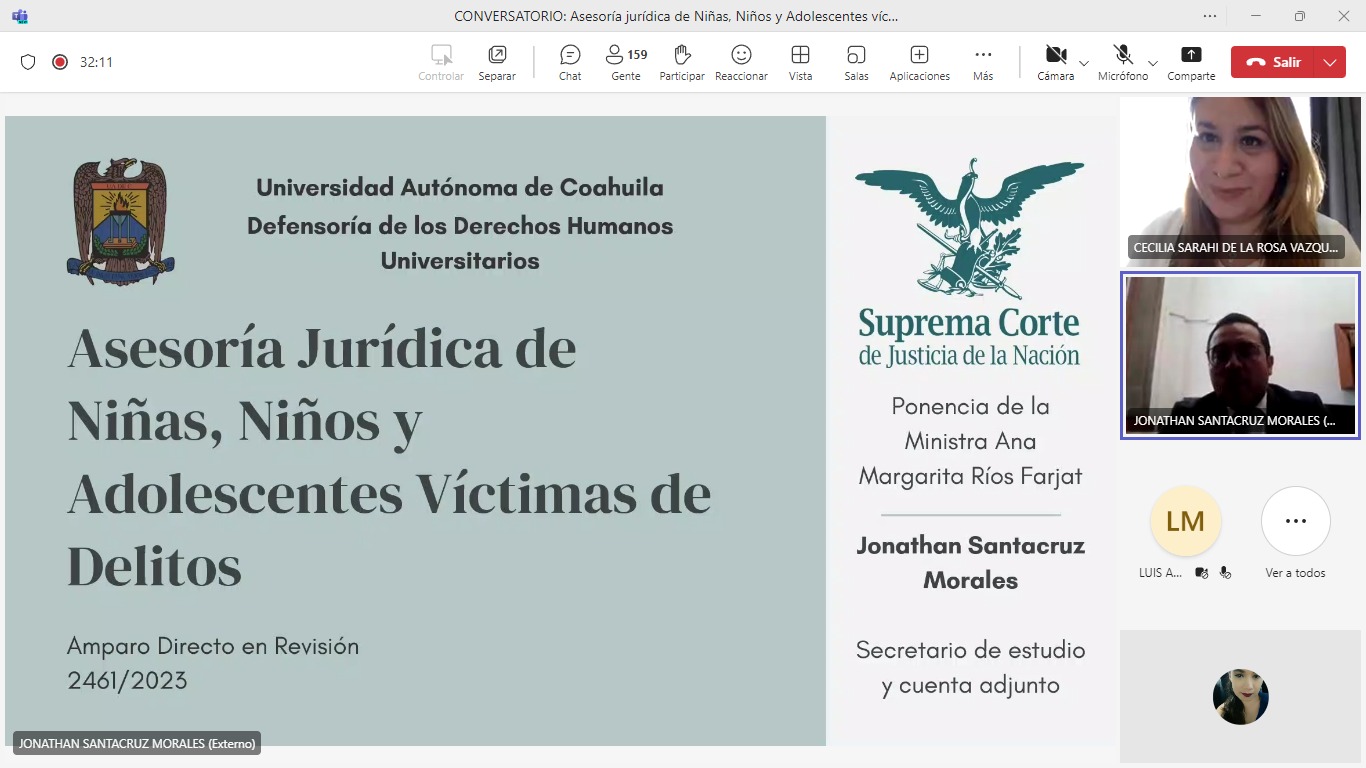
Task: Open Salas breakout rooms
Action: coord(856,62)
